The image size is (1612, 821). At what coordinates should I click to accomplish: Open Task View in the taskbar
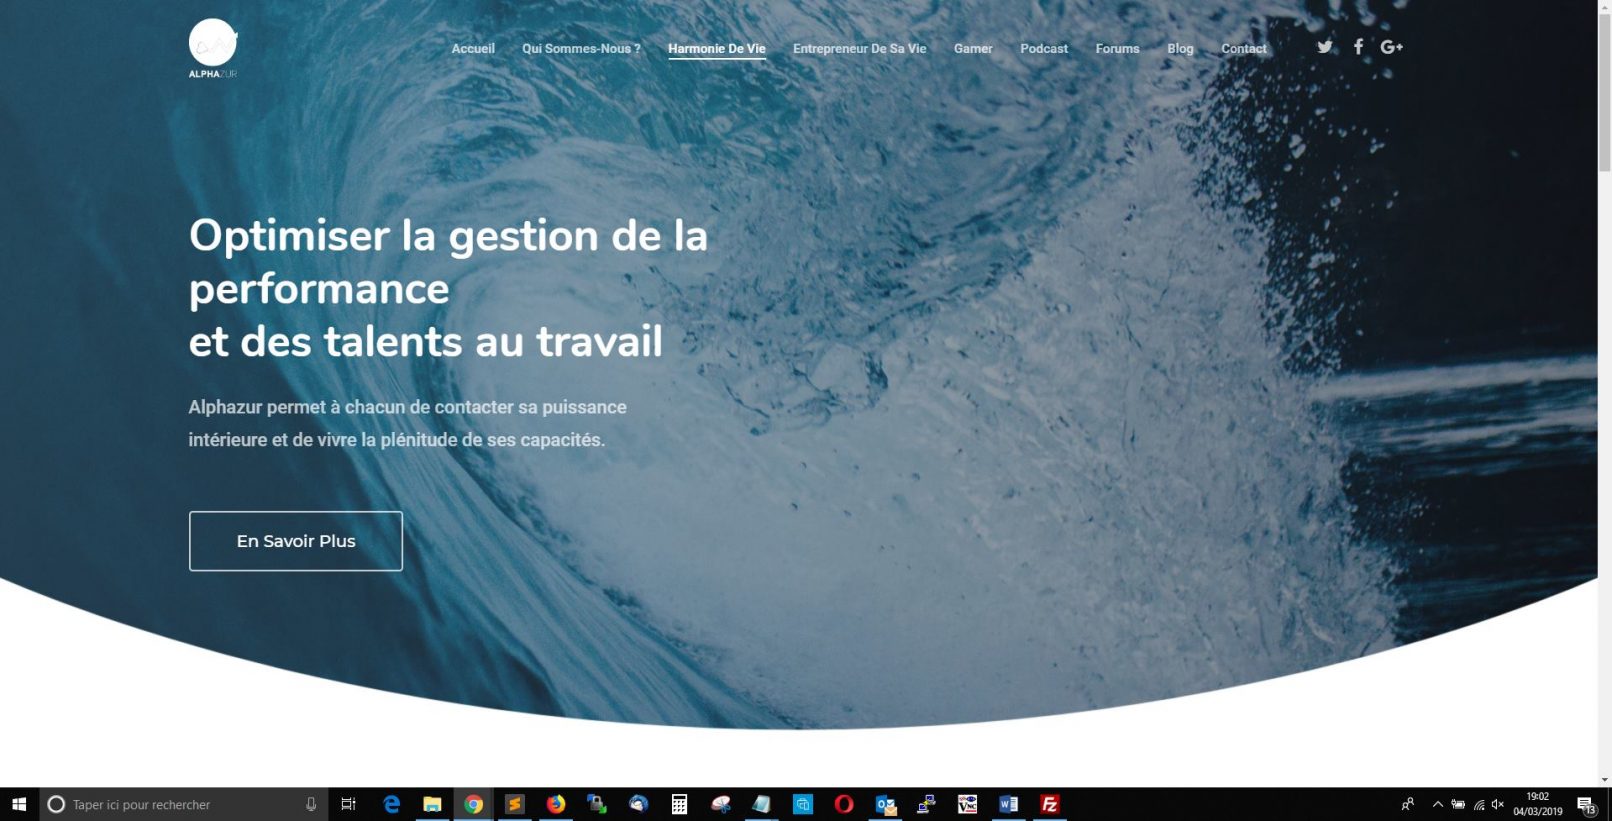pos(348,804)
